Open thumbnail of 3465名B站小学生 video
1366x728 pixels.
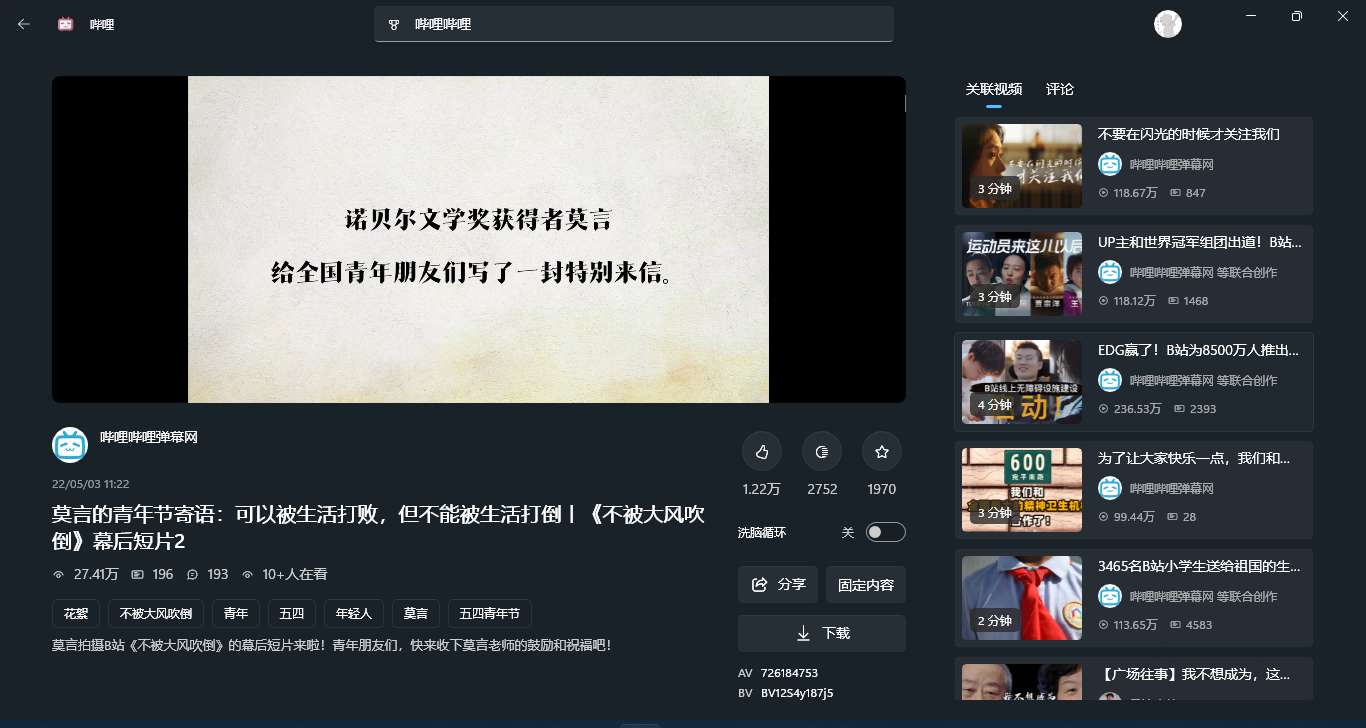pyautogui.click(x=1022, y=598)
